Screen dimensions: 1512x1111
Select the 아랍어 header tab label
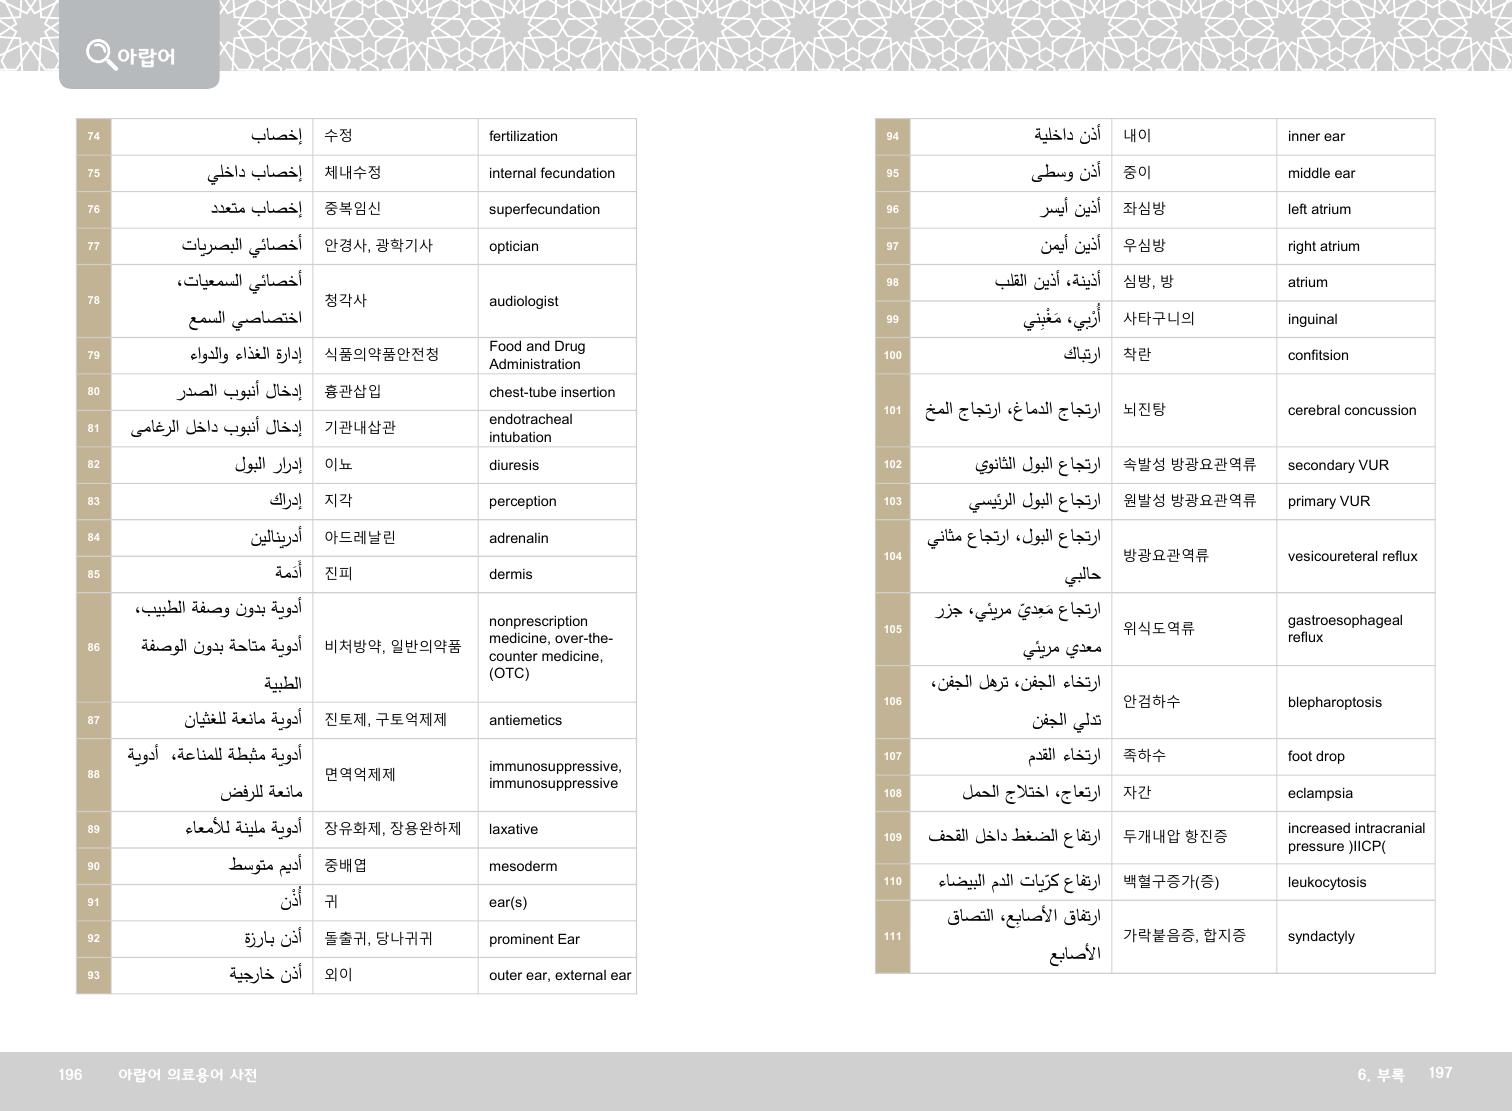point(146,56)
